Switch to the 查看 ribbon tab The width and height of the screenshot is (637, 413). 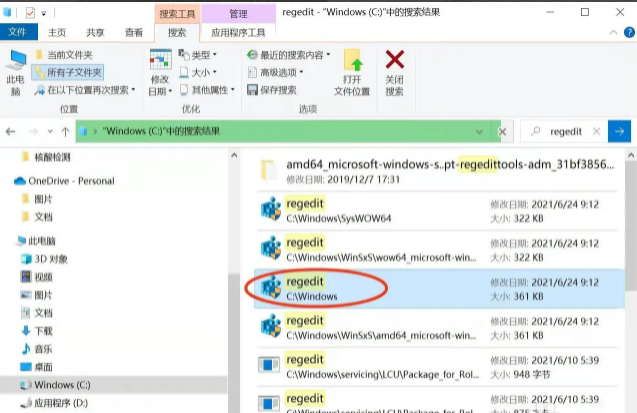133,32
